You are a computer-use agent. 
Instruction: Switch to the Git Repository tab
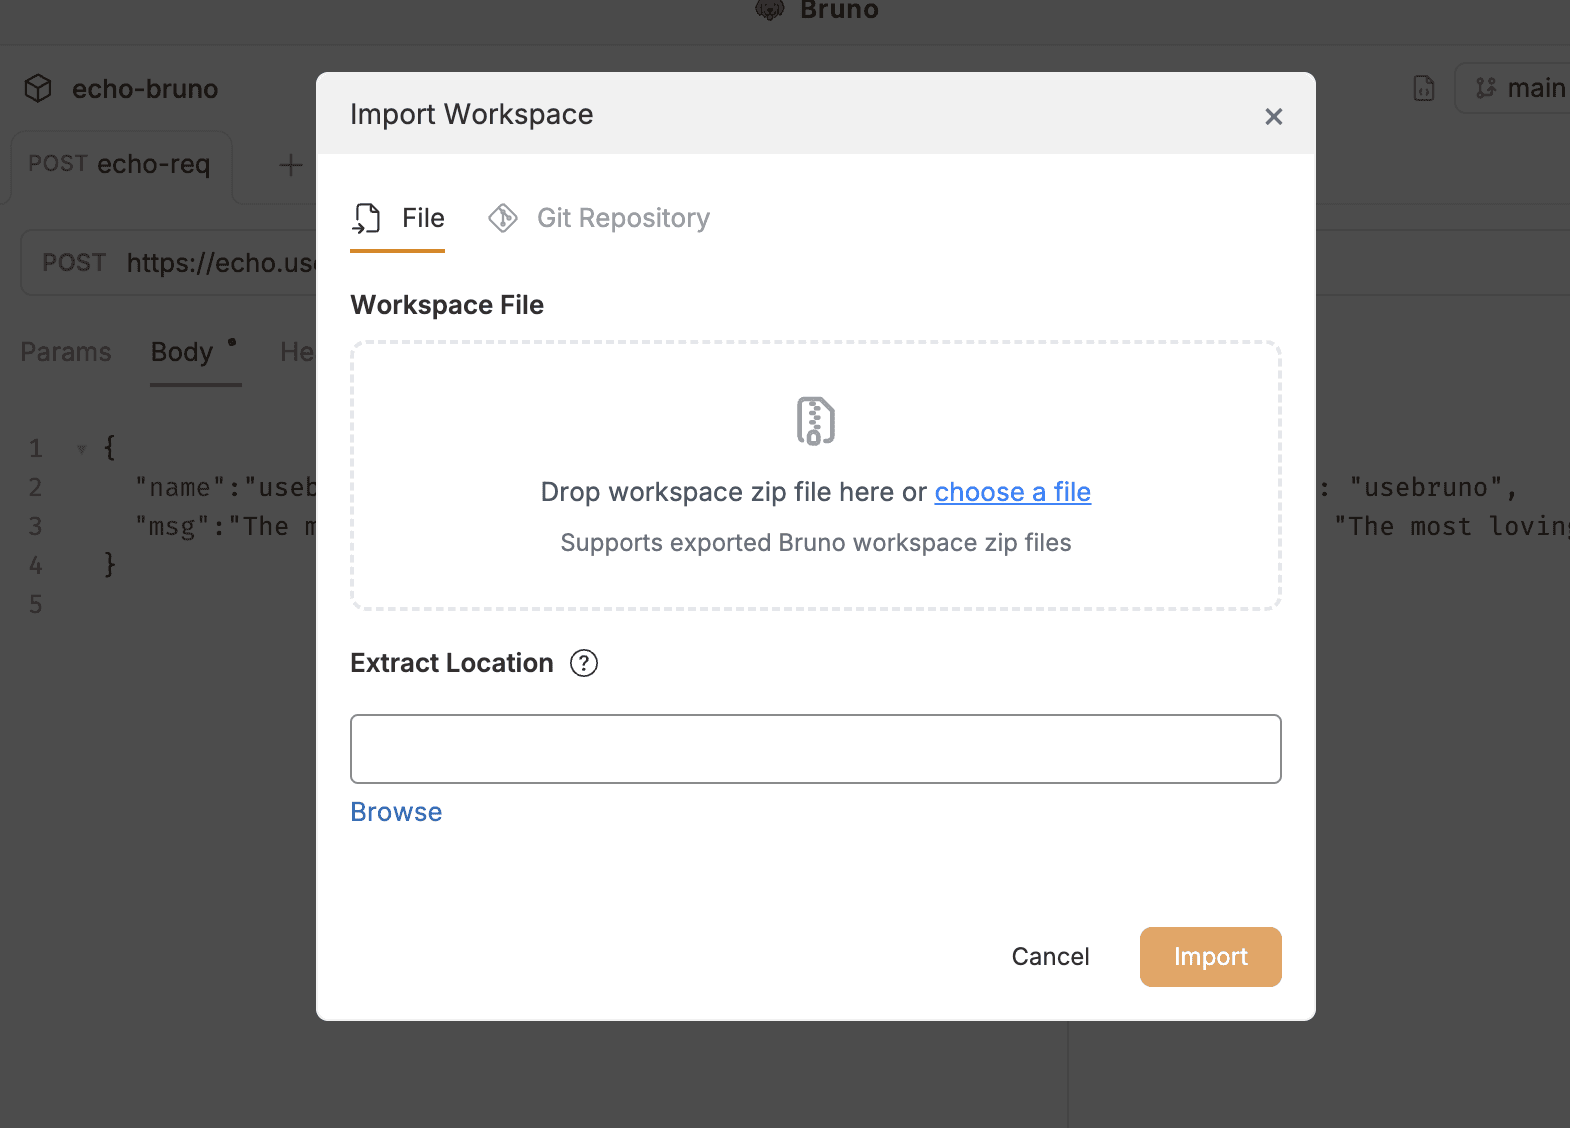tap(598, 218)
